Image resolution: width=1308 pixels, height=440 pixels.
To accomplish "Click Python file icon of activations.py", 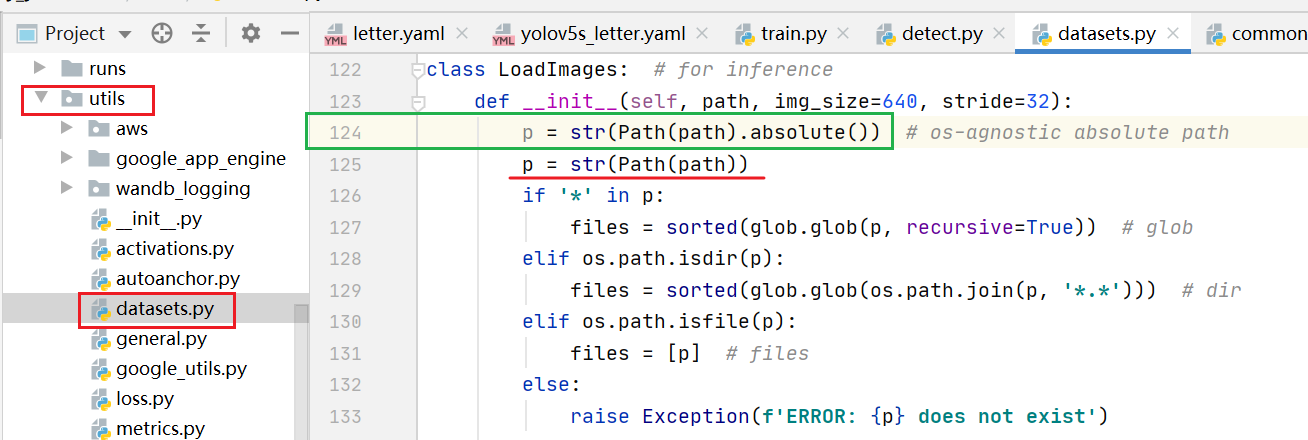I will (99, 249).
